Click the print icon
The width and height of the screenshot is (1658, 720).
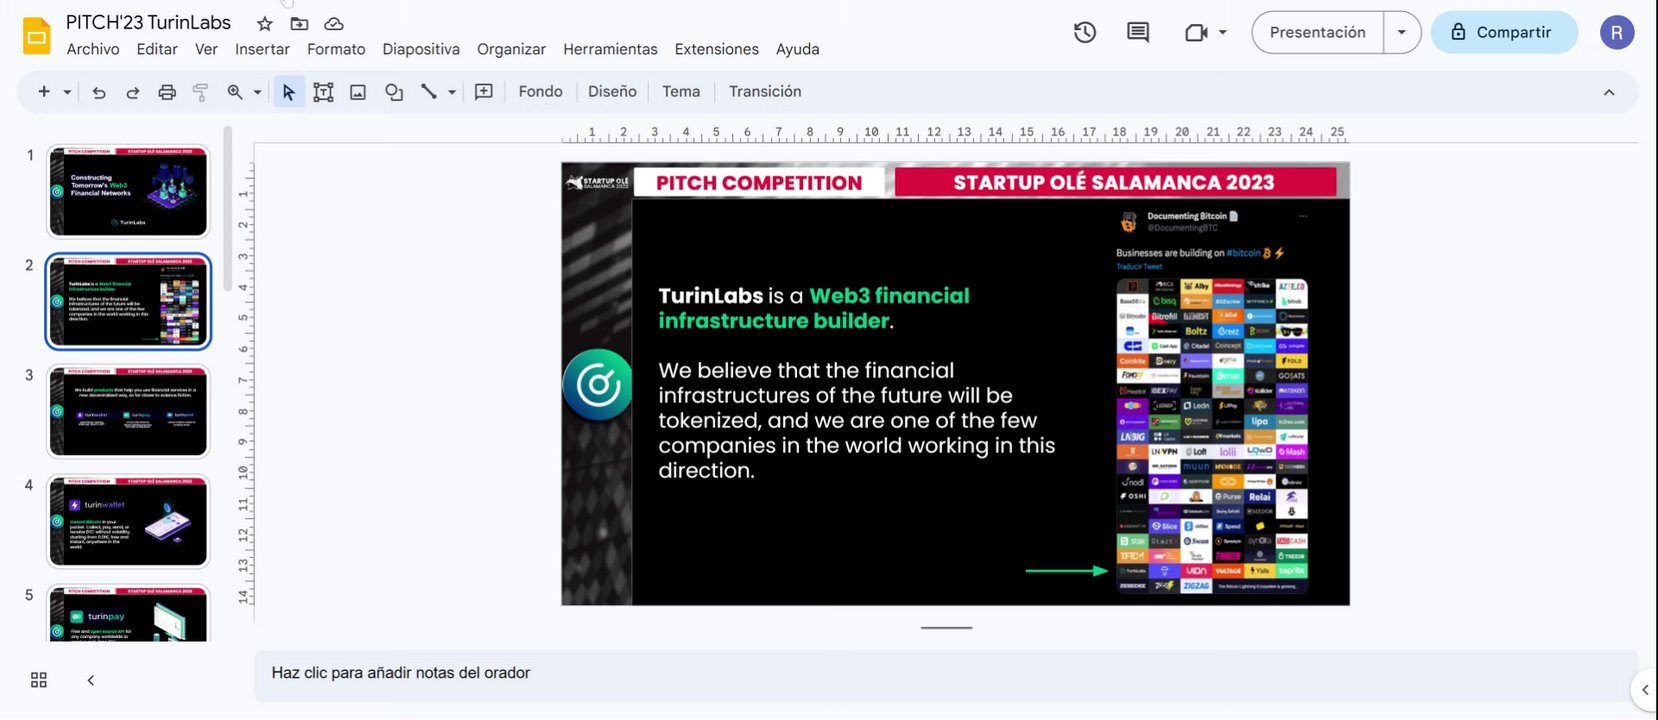167,92
